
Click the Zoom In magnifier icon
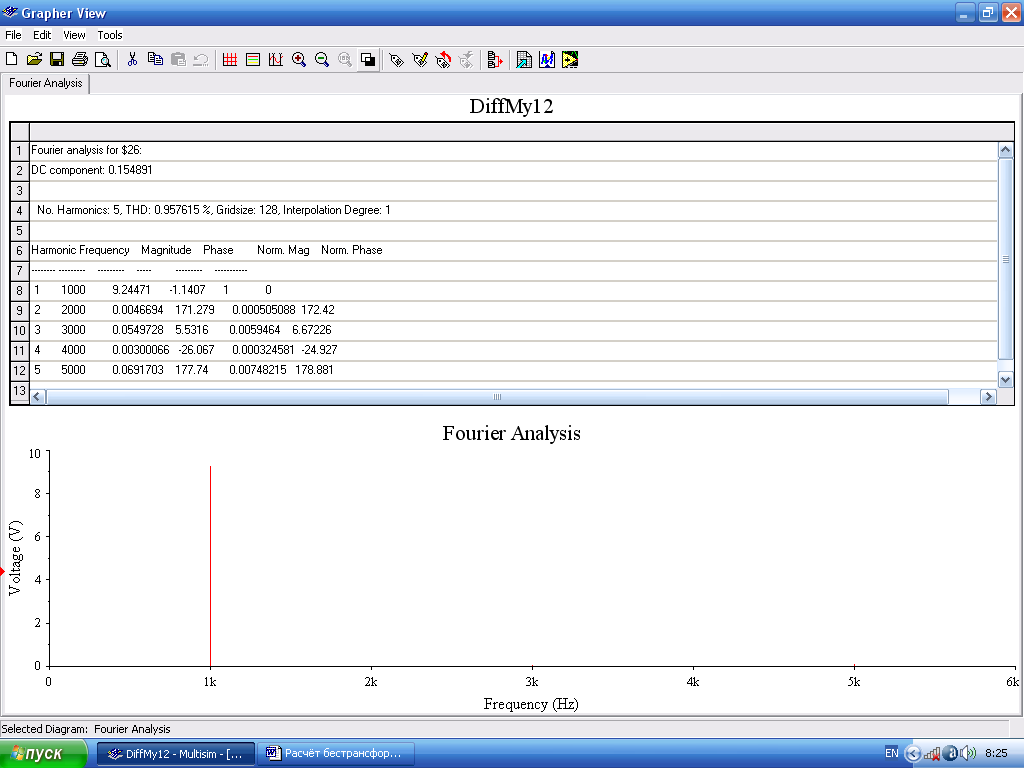point(299,60)
